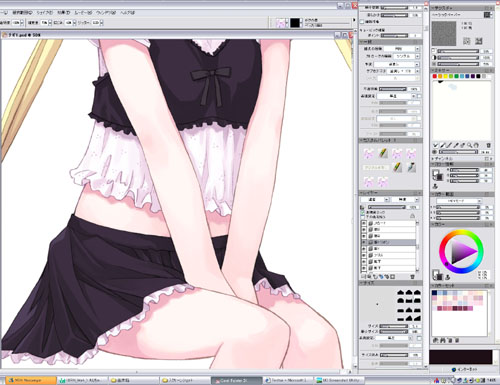The image size is (500, 385).
Task: Click inside the saturation/value triangle
Action: [462, 252]
